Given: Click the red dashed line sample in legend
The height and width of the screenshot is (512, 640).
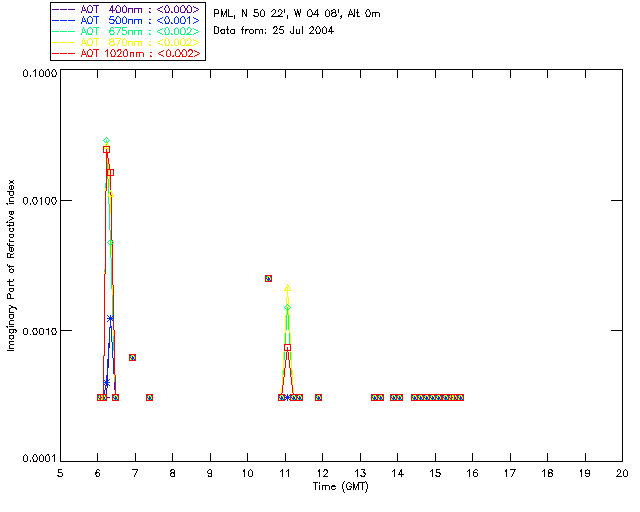Looking at the screenshot, I should click(x=64, y=53).
